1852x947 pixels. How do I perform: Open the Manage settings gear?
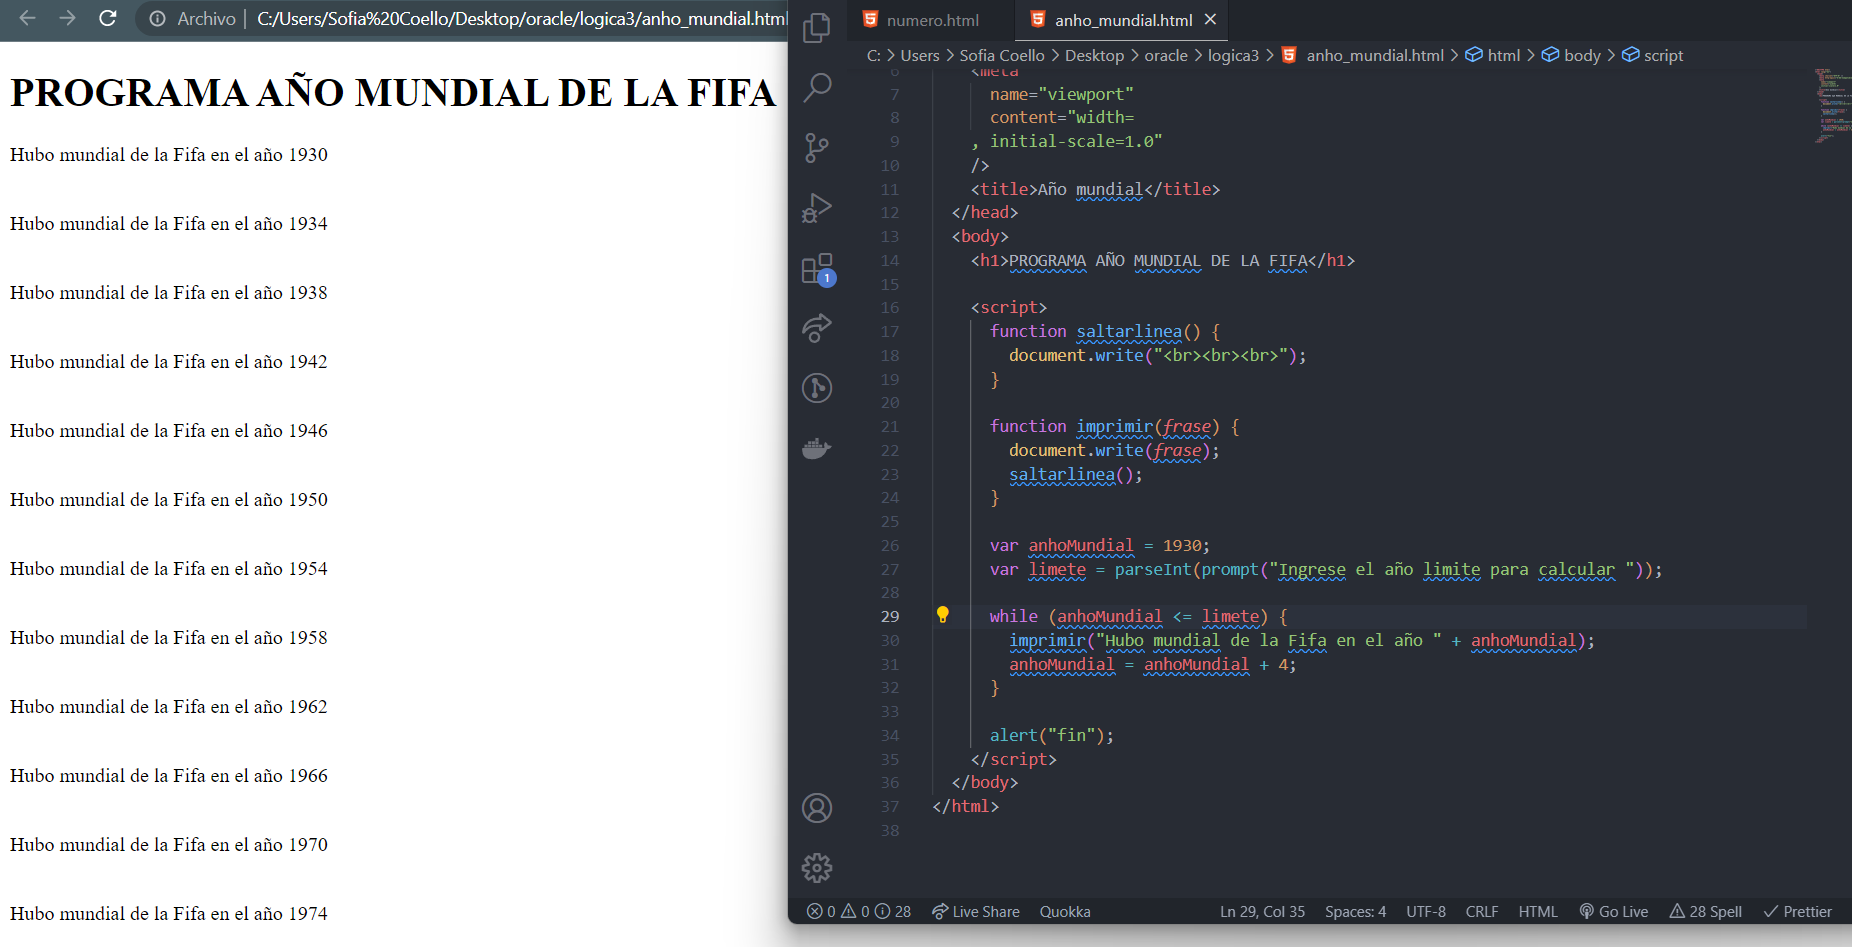[817, 868]
